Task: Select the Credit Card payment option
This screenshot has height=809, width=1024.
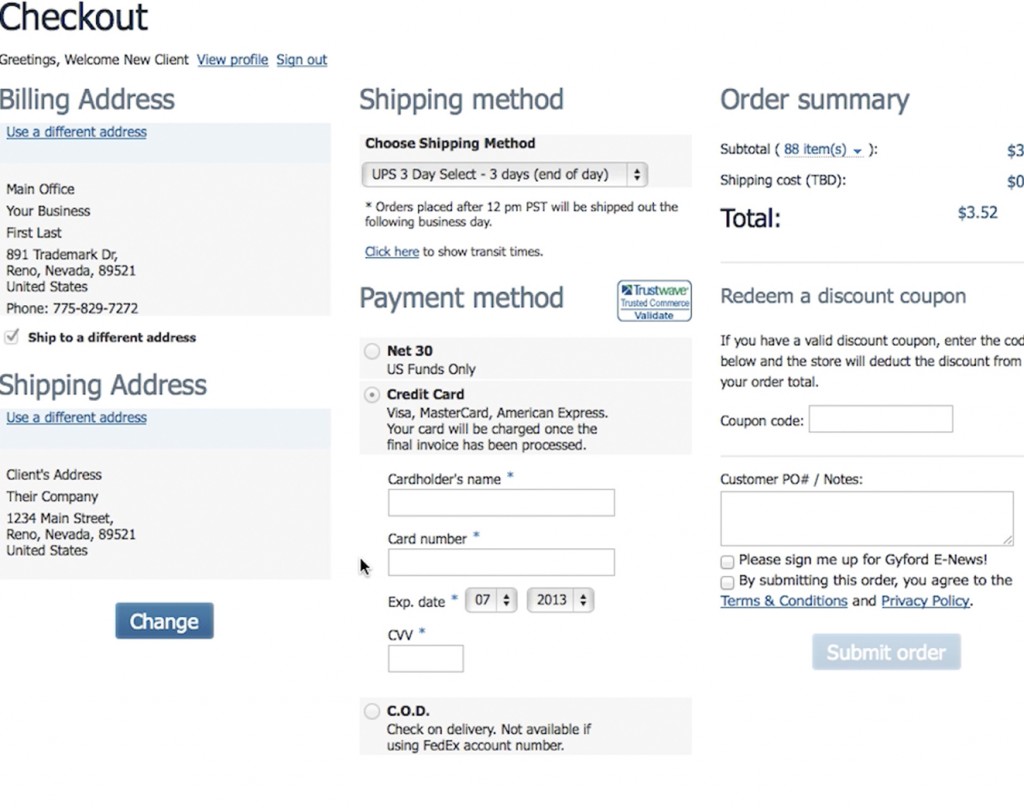Action: pyautogui.click(x=371, y=394)
